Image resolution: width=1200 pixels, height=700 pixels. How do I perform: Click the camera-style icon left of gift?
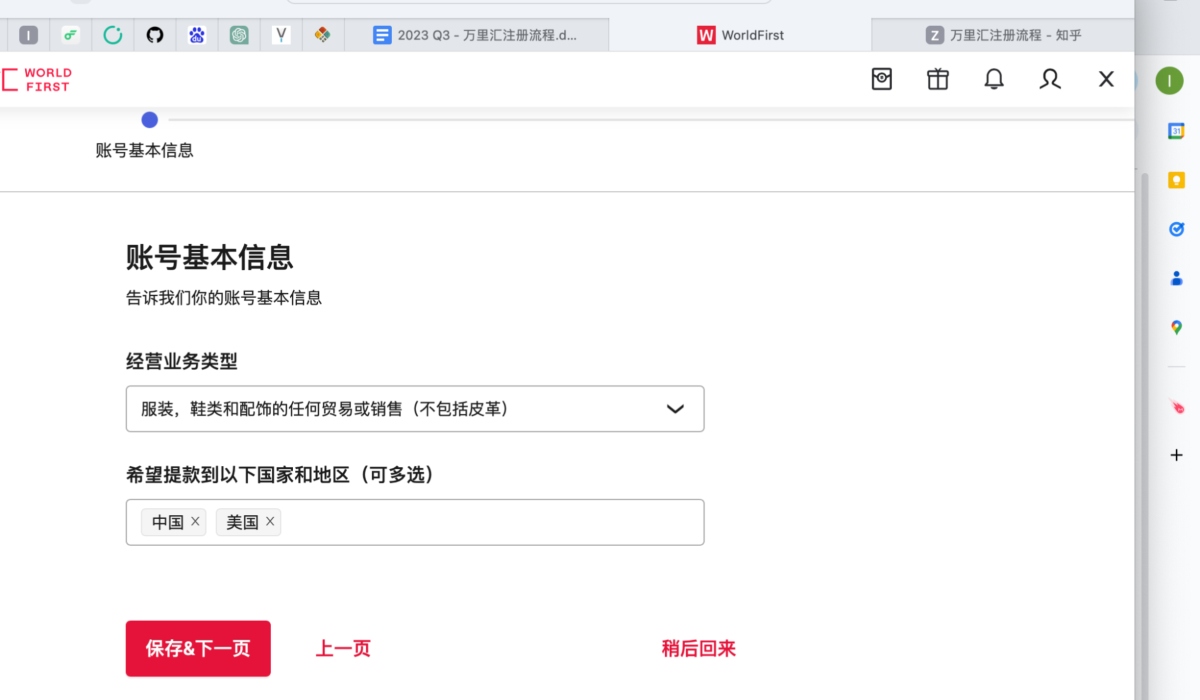click(x=882, y=79)
